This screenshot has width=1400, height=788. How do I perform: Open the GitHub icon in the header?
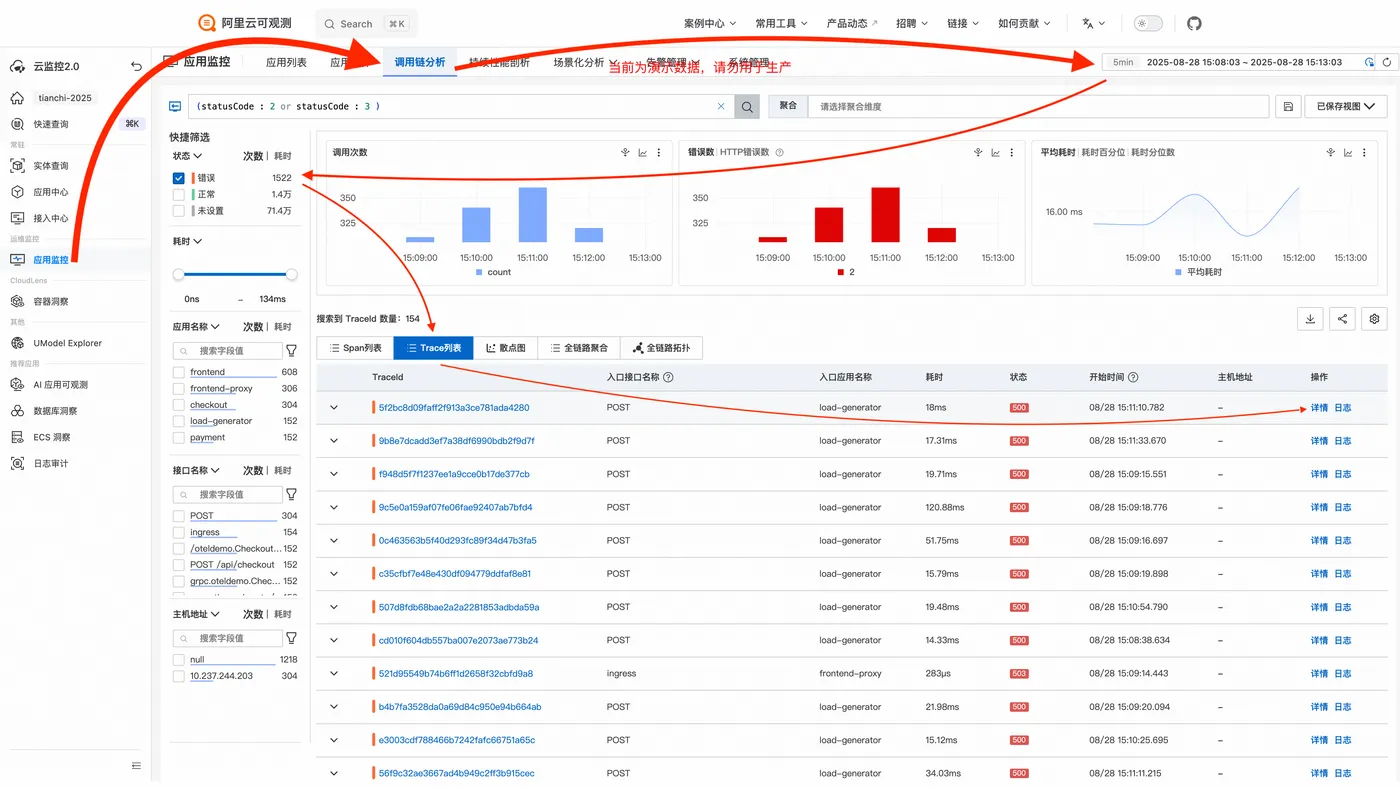[x=1194, y=23]
